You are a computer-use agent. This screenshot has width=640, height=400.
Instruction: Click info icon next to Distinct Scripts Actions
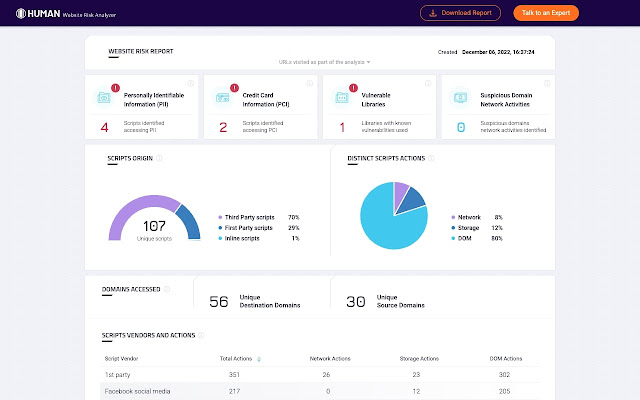pos(431,158)
